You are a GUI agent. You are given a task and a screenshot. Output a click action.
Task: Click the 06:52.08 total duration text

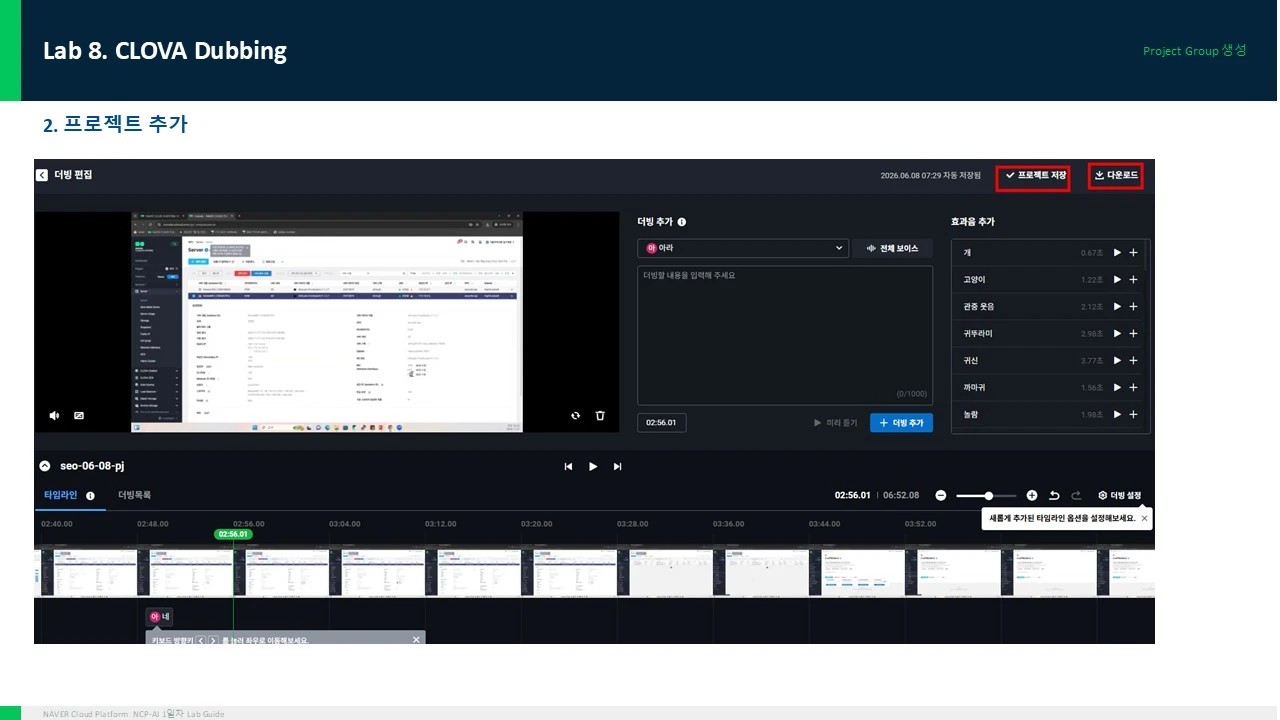(901, 495)
